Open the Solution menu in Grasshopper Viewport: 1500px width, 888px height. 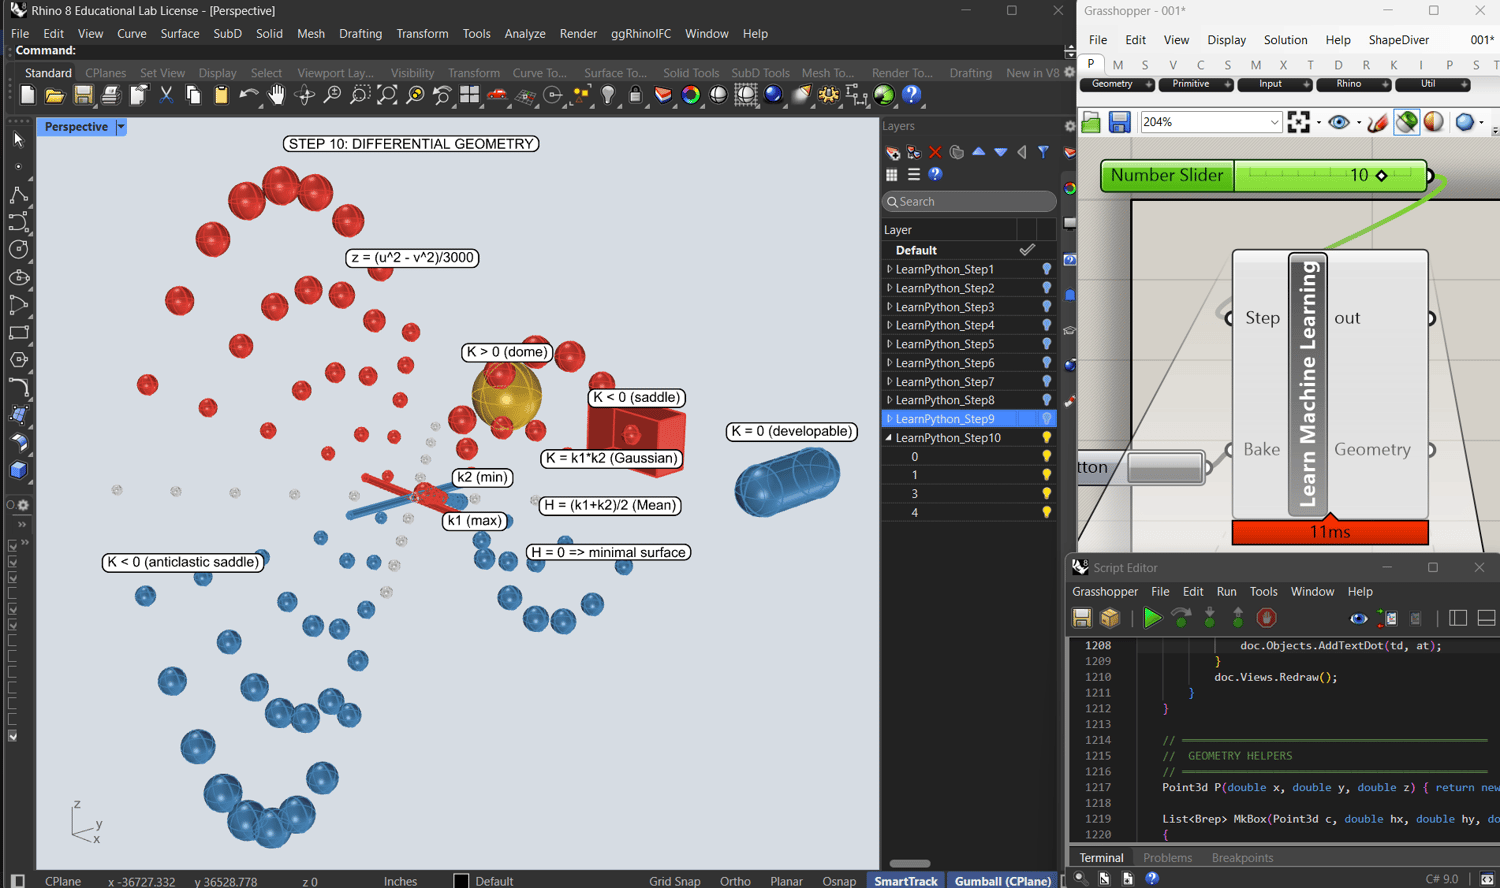(1285, 40)
